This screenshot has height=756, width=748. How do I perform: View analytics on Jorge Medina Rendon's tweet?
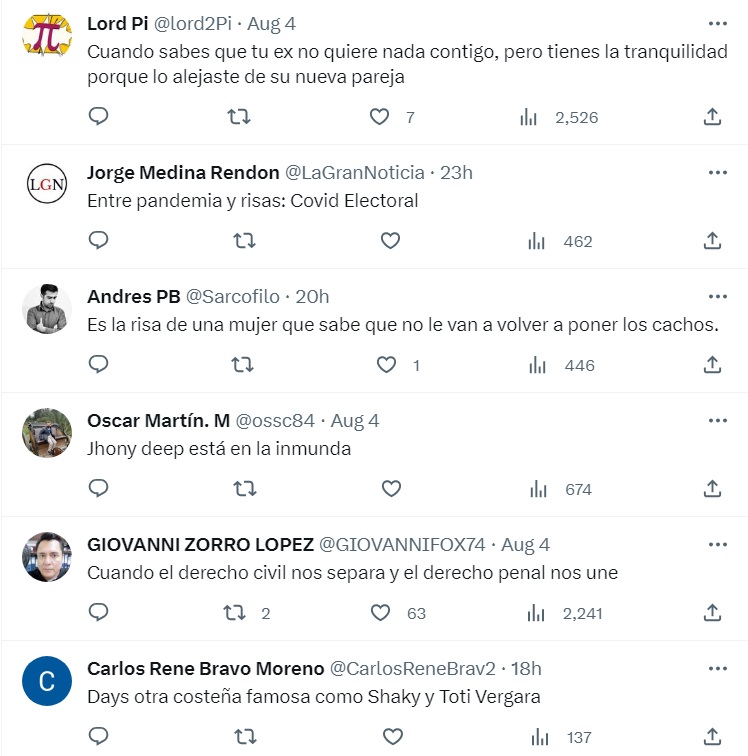pyautogui.click(x=538, y=241)
